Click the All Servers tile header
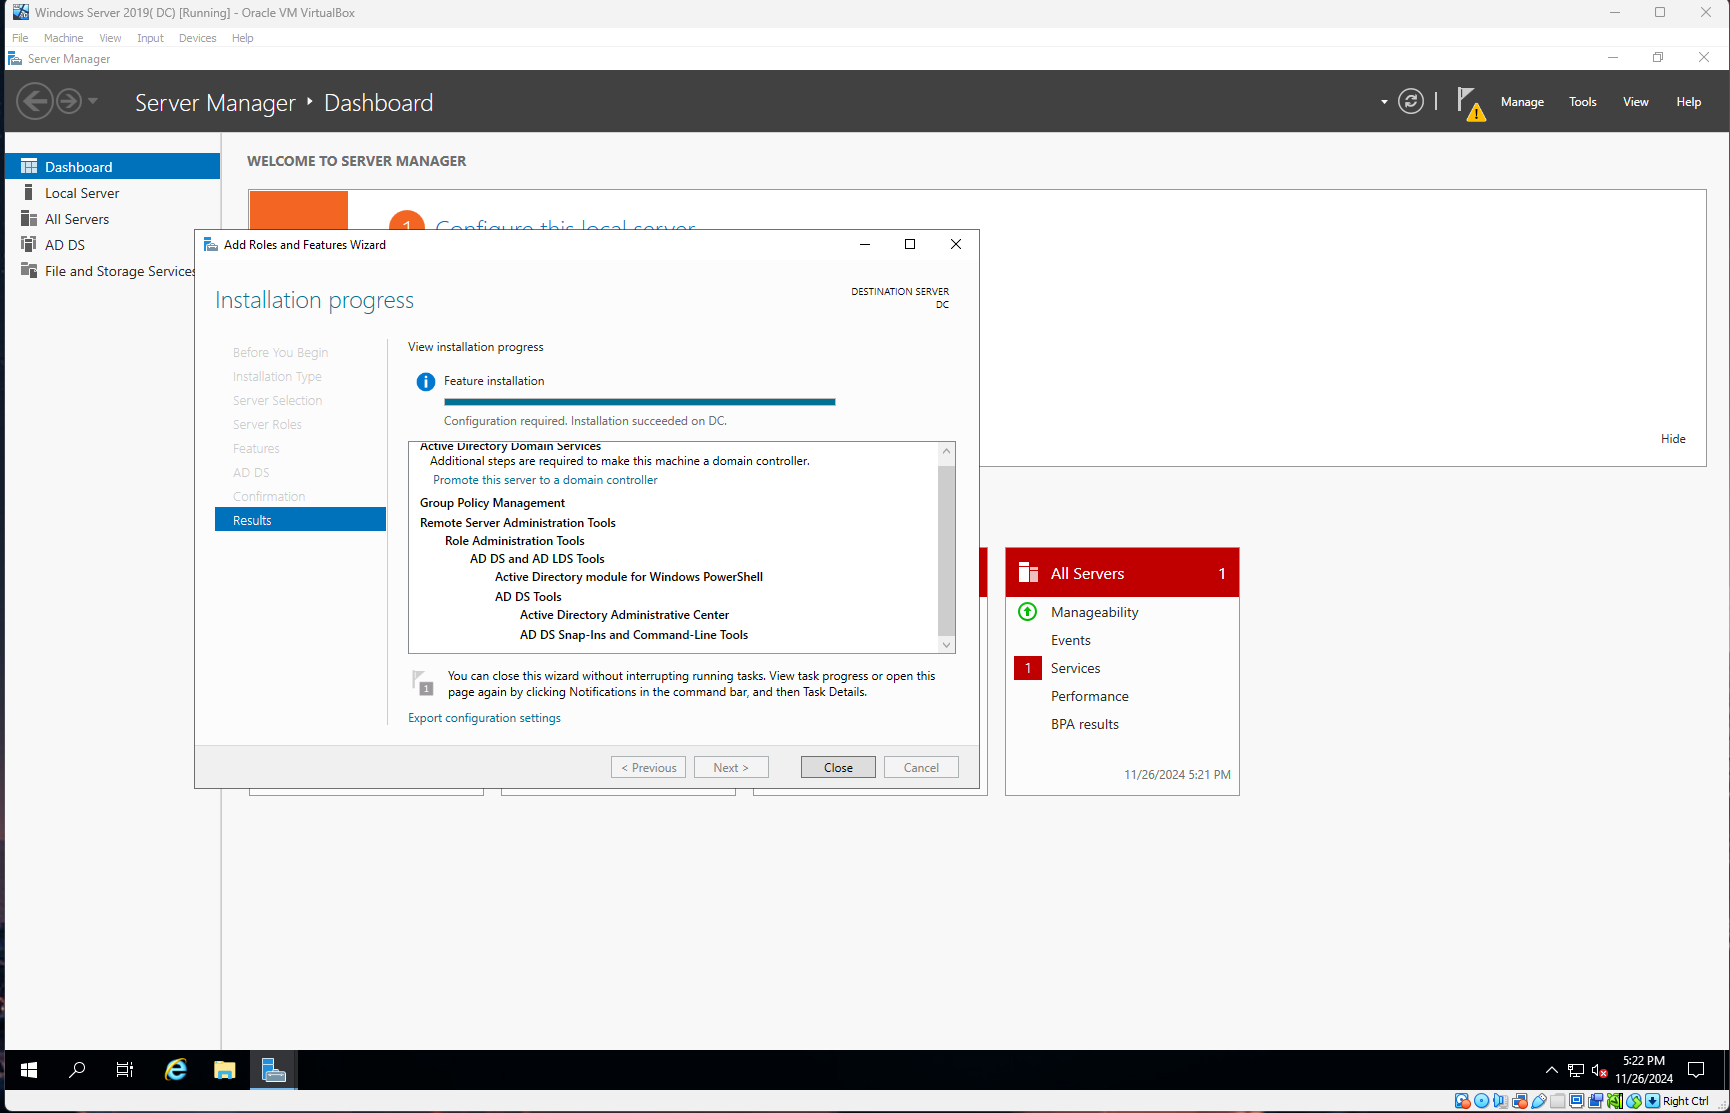Viewport: 1730px width, 1113px height. (1122, 573)
